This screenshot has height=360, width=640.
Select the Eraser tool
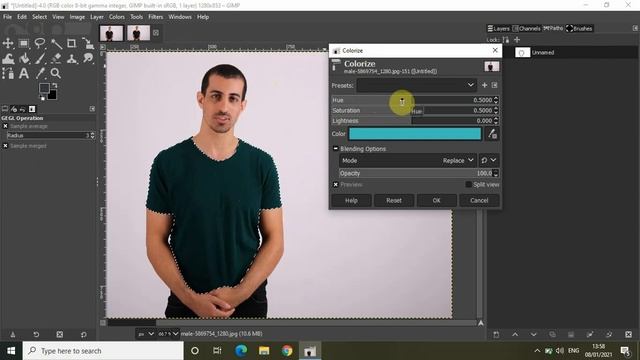(x=56, y=58)
